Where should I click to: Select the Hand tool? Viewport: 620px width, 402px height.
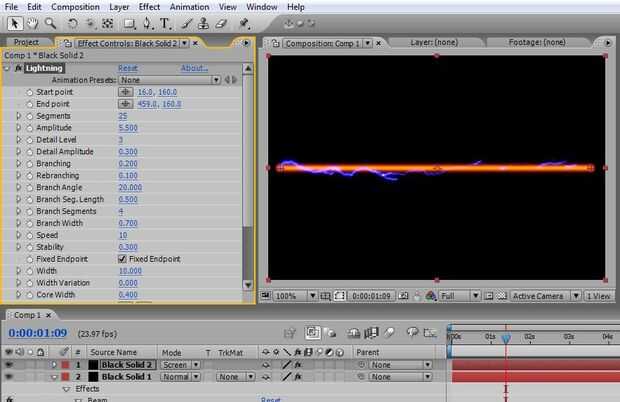[x=32, y=23]
